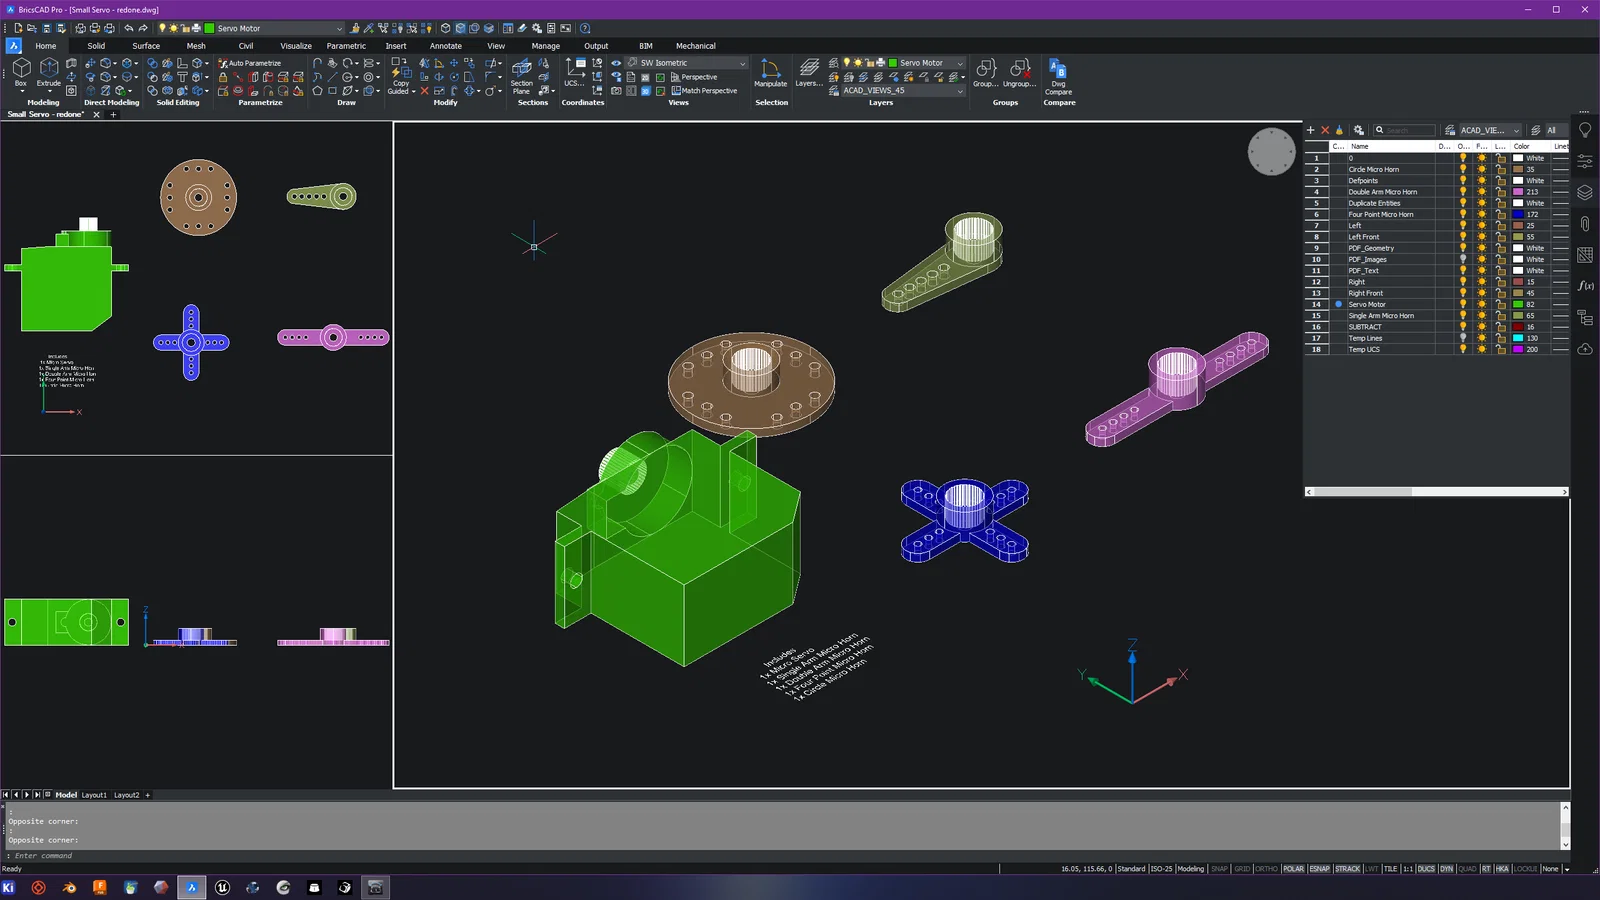Viewport: 1600px width, 900px height.
Task: Click color swatch of Servo Motor layer
Action: pyautogui.click(x=1518, y=304)
